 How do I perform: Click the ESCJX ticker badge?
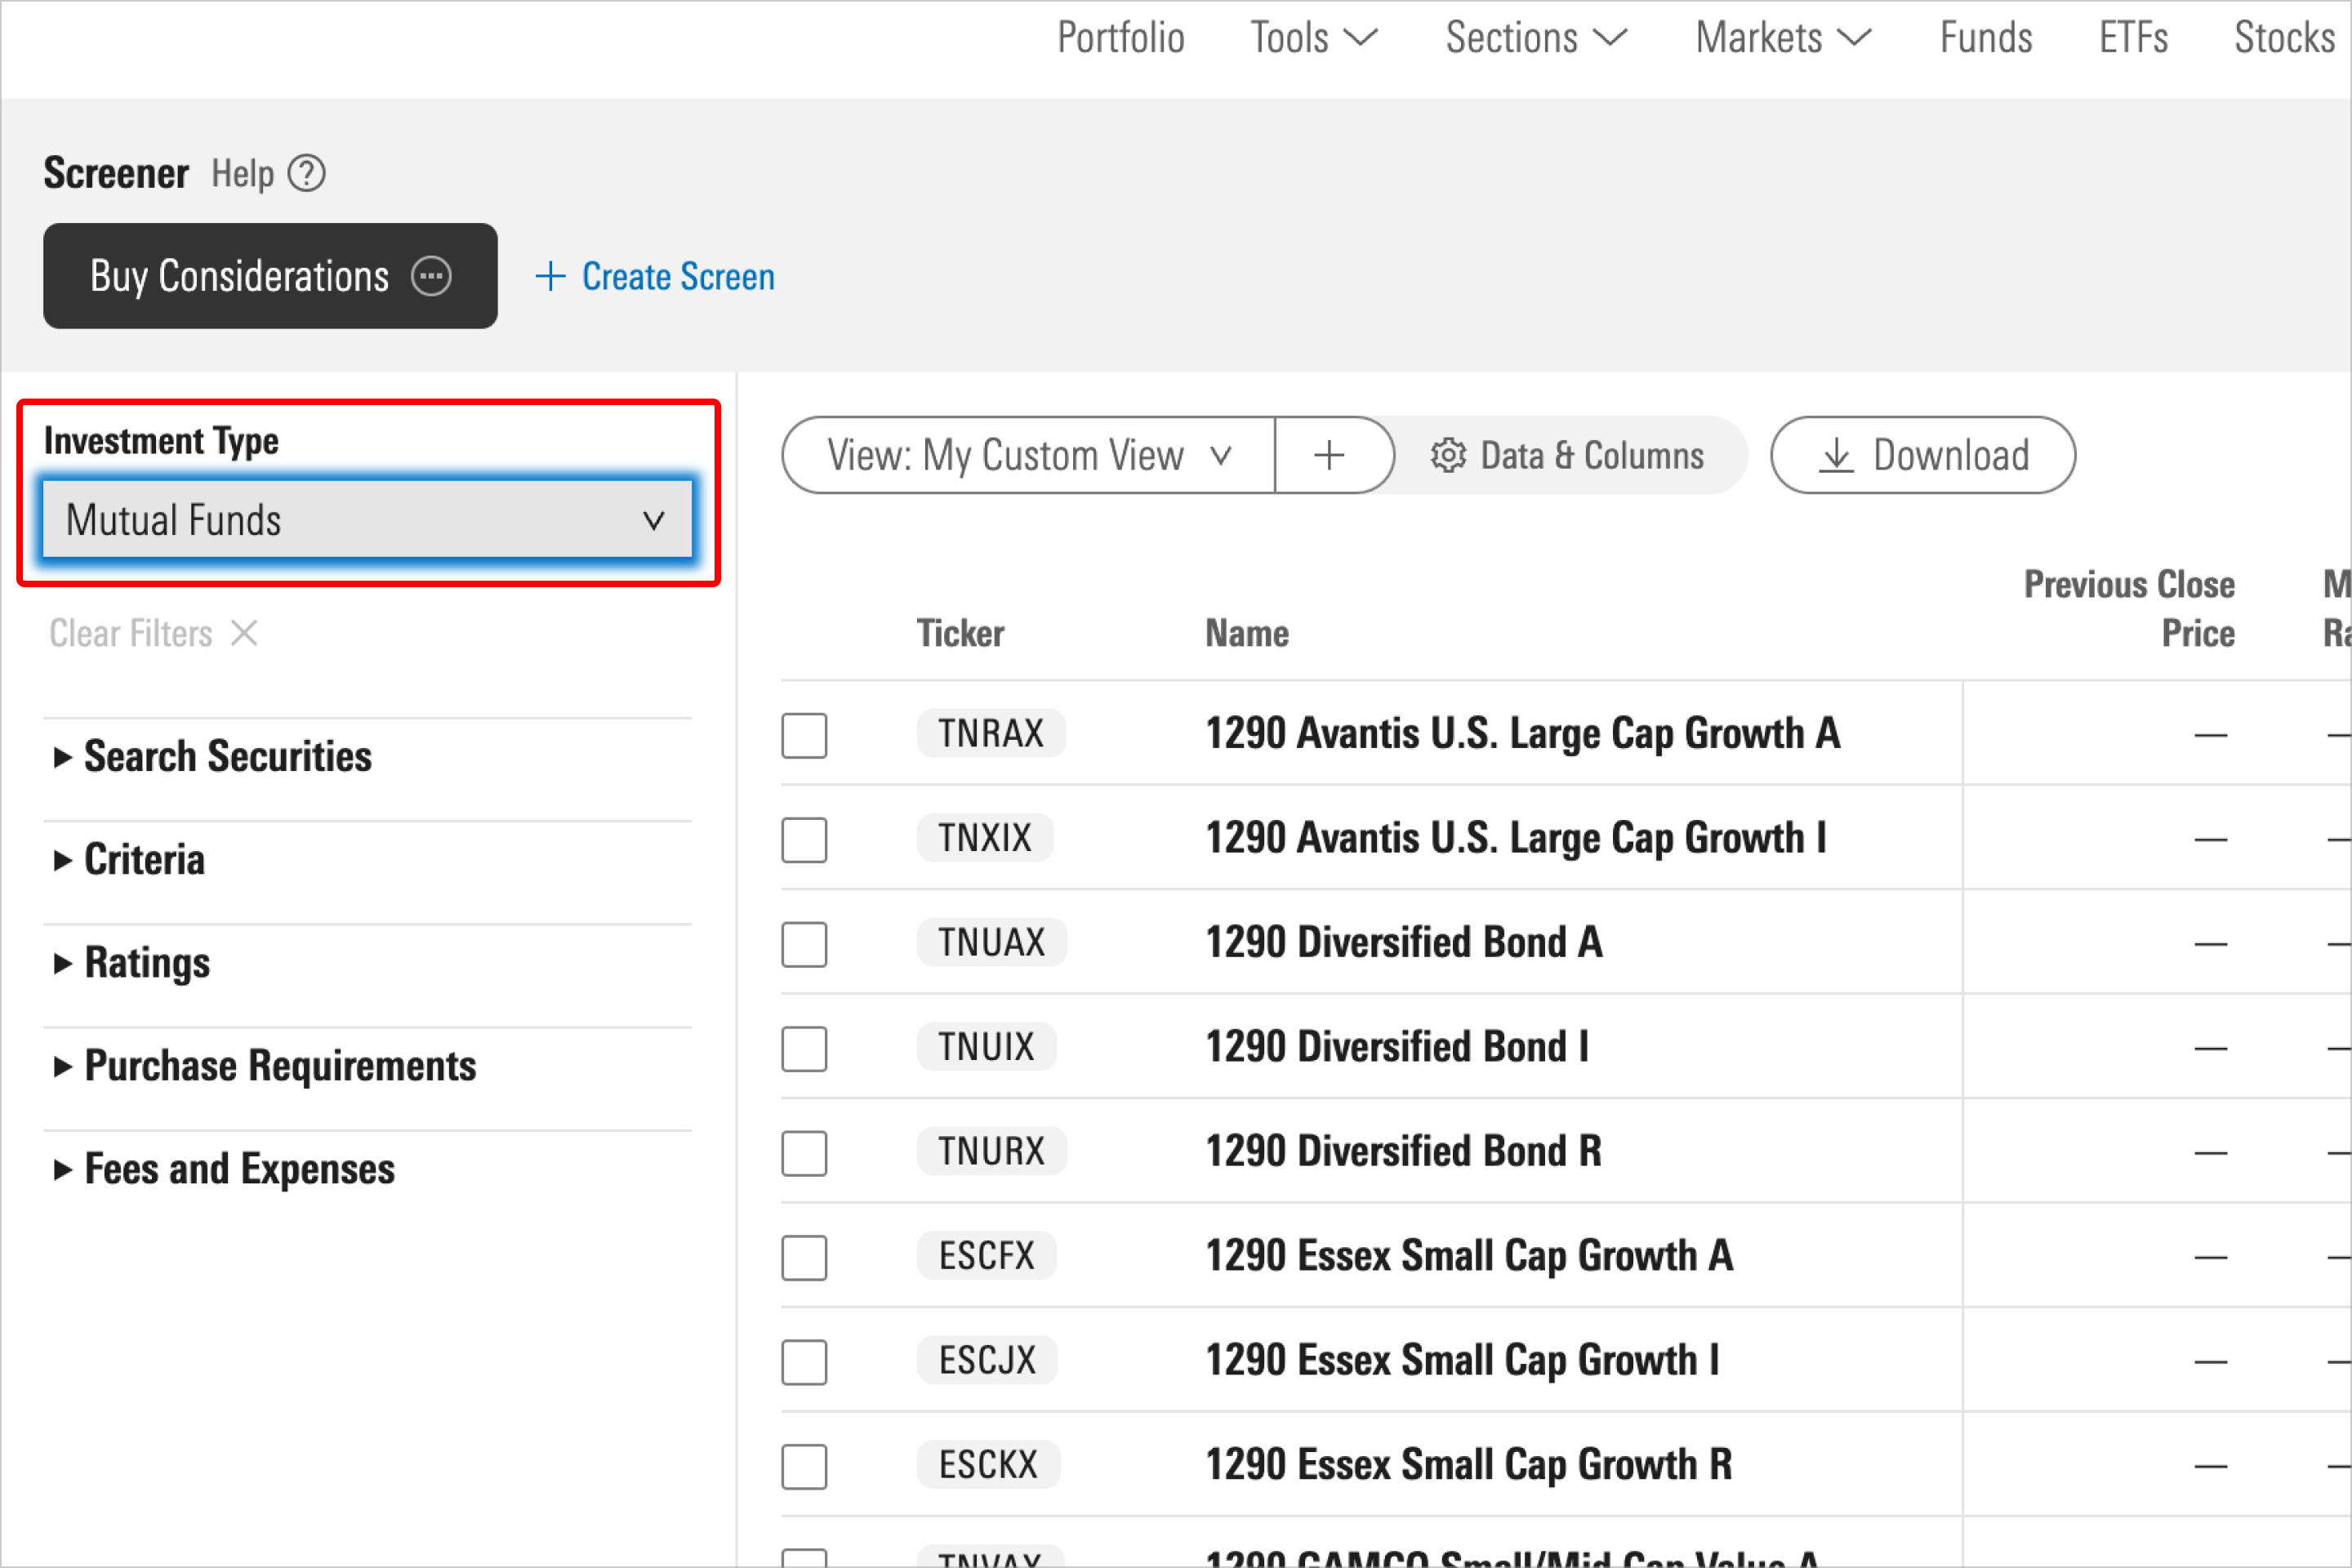(987, 1361)
